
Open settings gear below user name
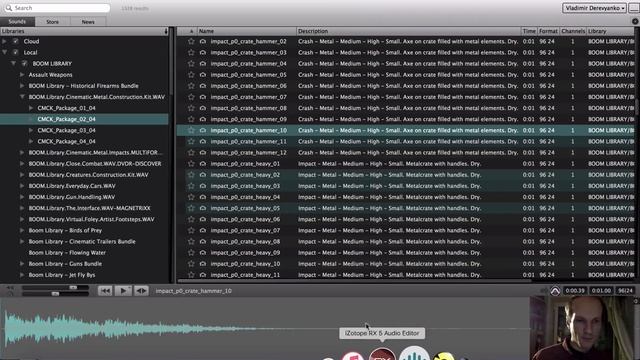coord(635,21)
